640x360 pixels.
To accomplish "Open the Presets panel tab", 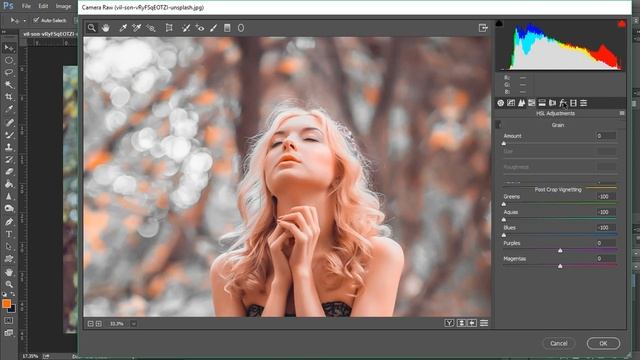I will (584, 103).
